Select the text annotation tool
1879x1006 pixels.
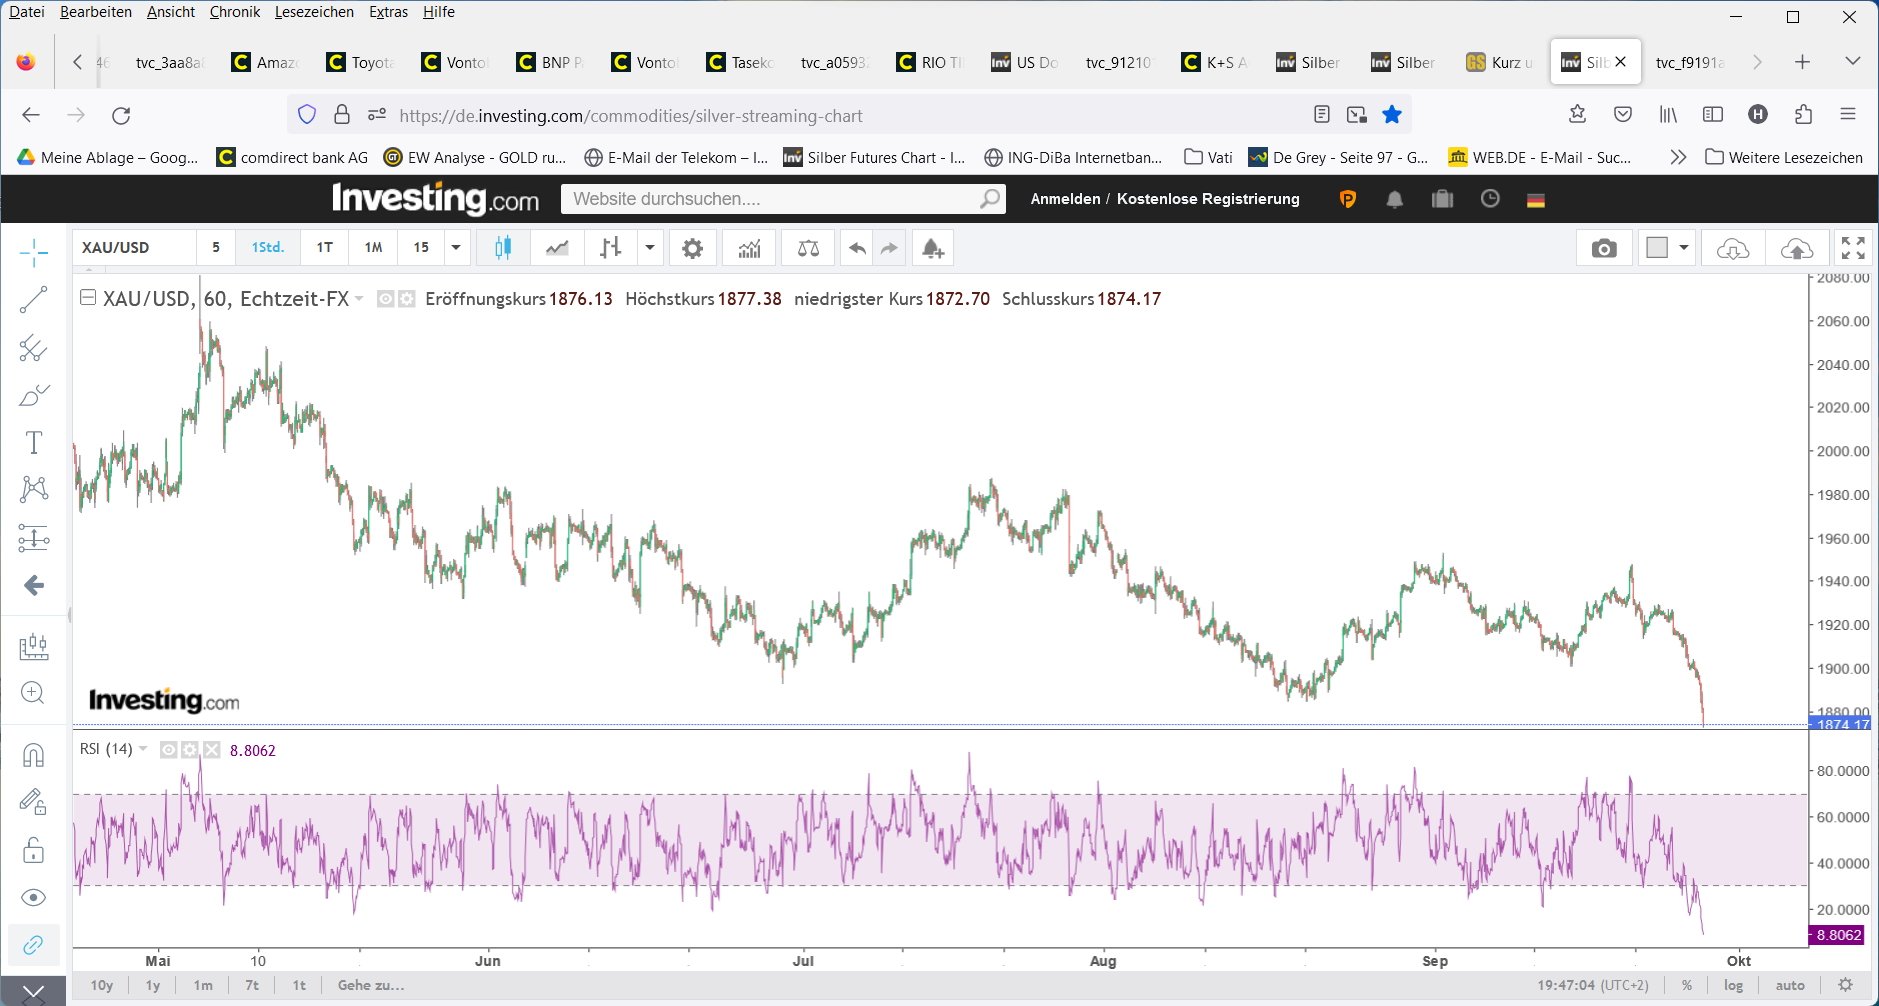coord(33,442)
